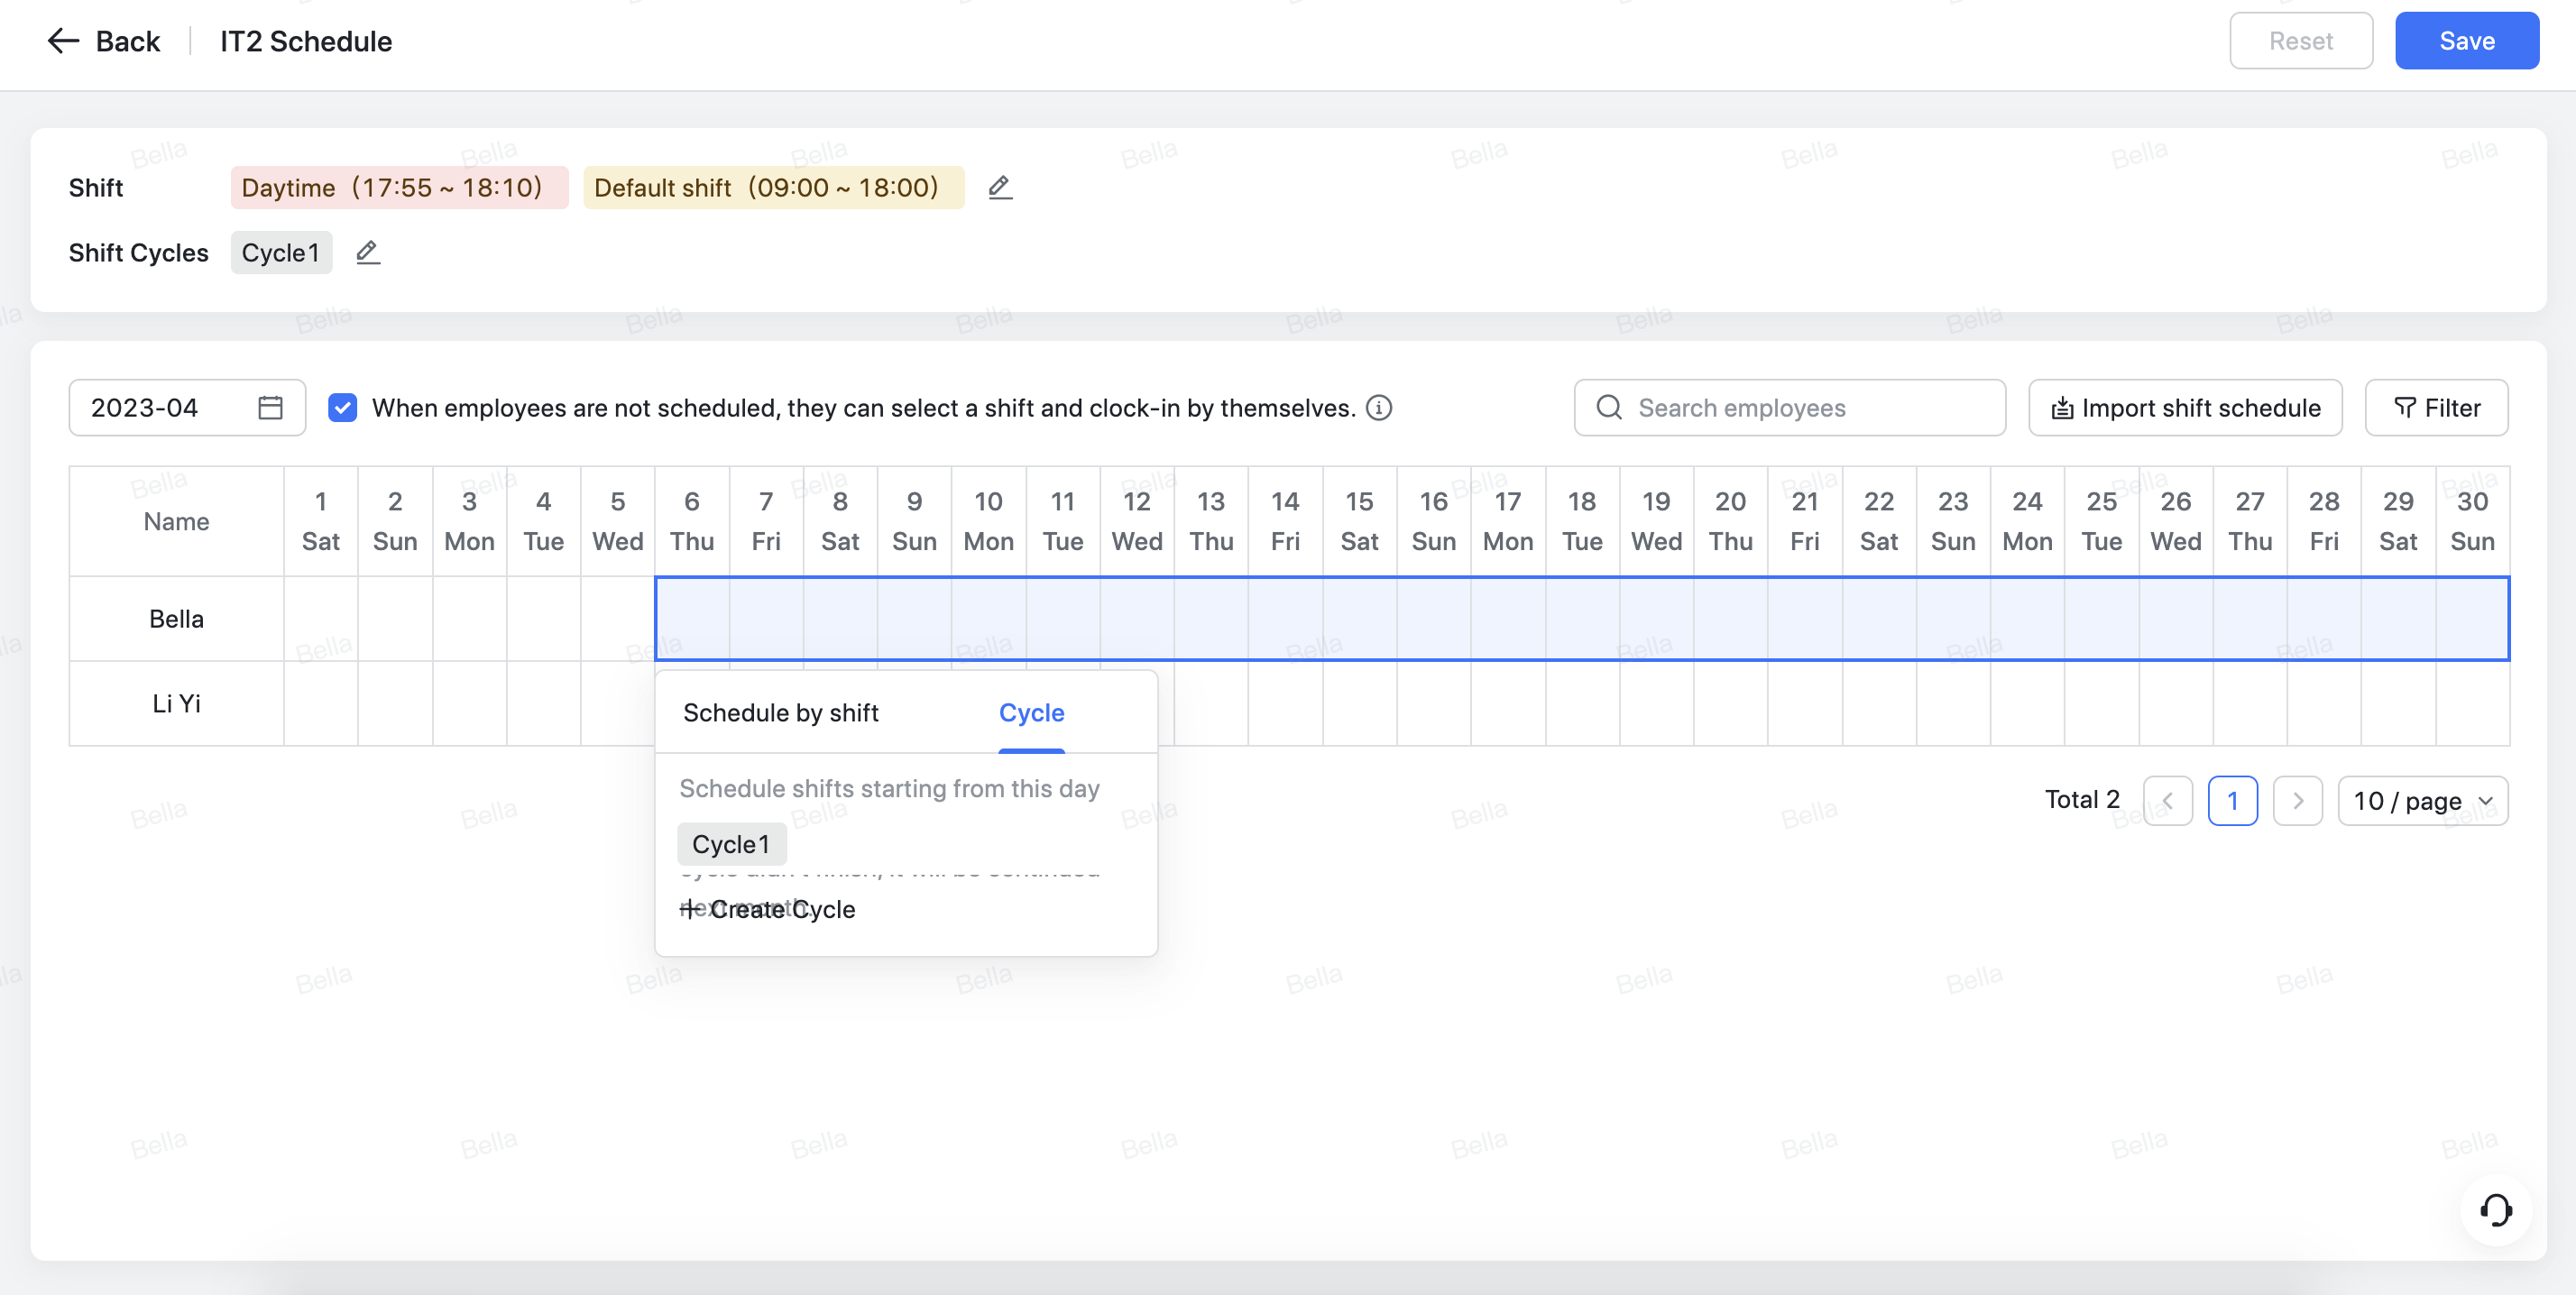The height and width of the screenshot is (1295, 2576).
Task: Click the info icon after the clock-in text
Action: (1378, 408)
